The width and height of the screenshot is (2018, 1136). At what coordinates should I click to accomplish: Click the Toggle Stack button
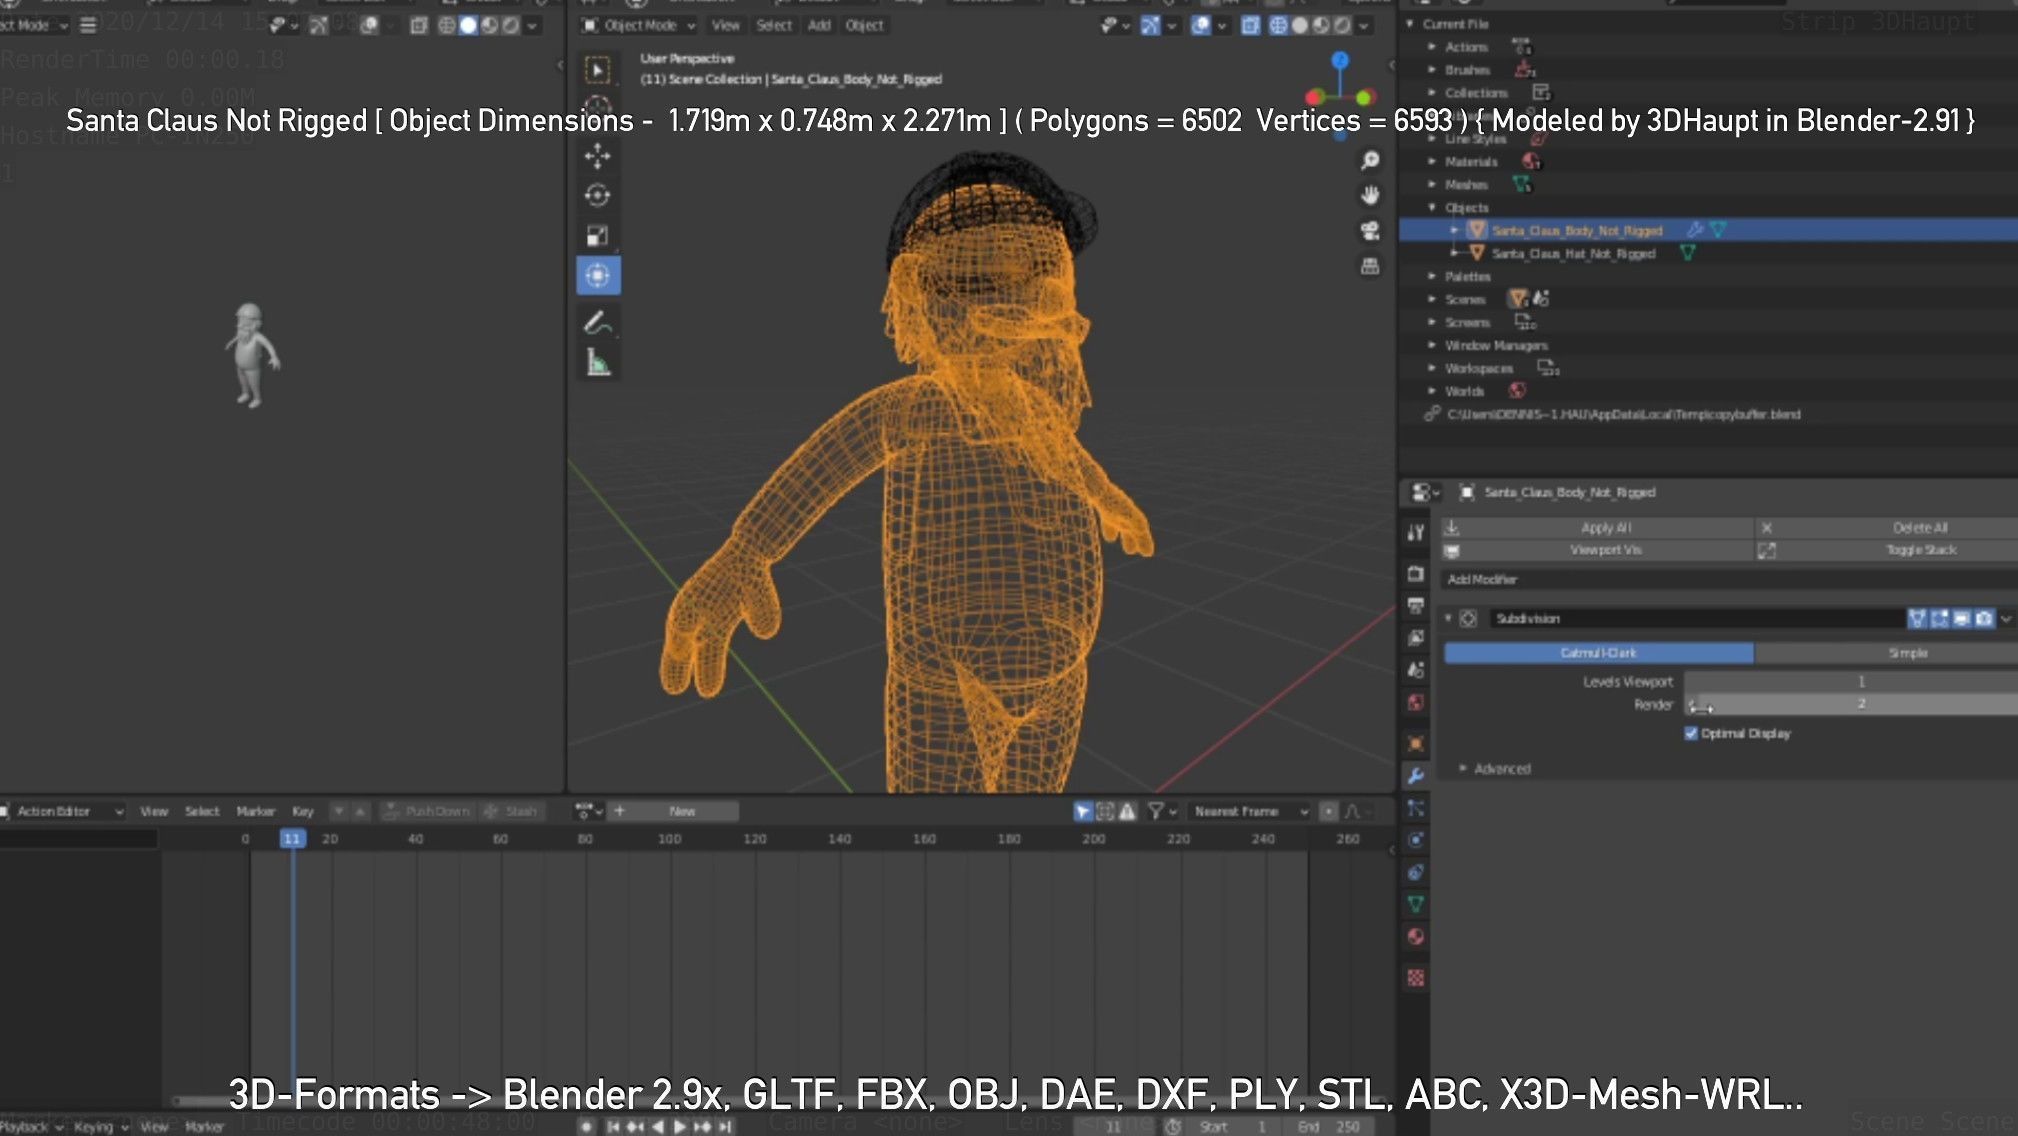point(1886,550)
